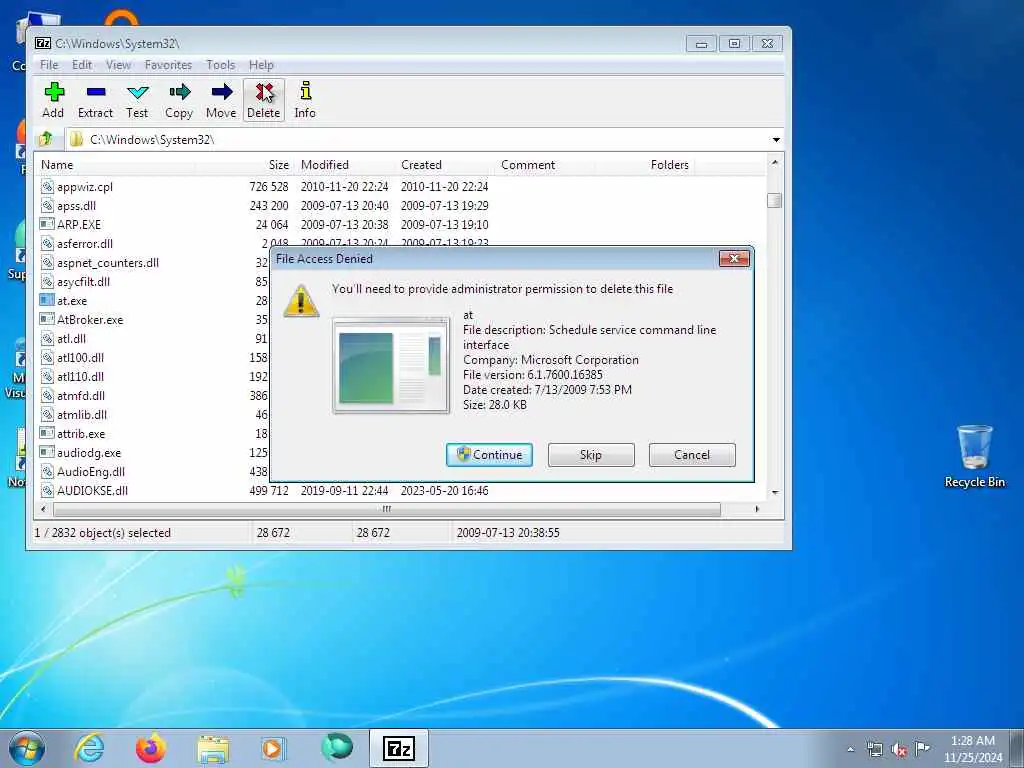Close the File Access Denied dialog
The width and height of the screenshot is (1024, 768).
click(x=734, y=259)
